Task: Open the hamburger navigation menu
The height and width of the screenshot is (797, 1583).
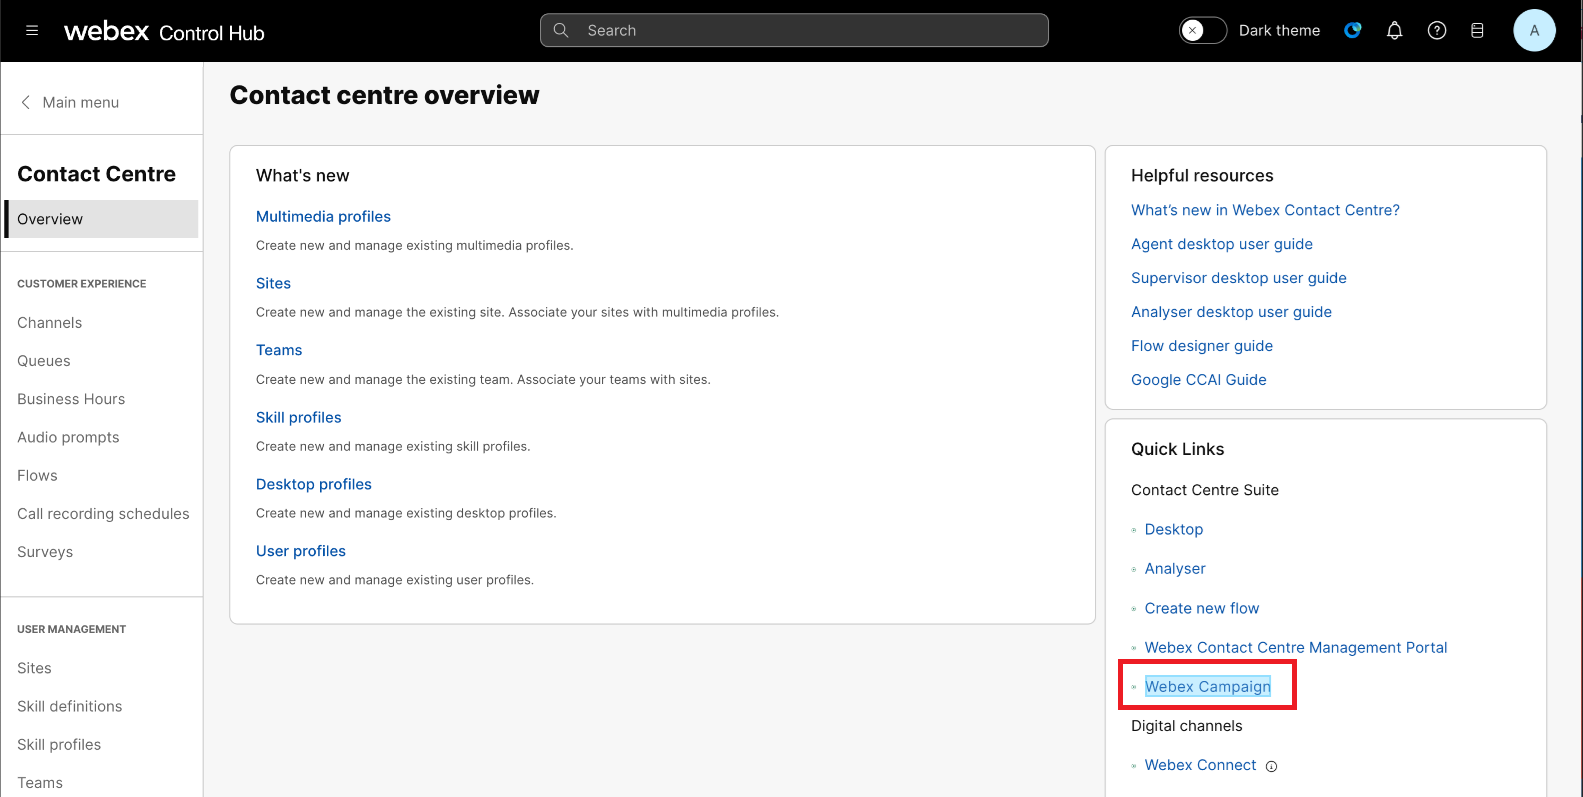Action: [32, 31]
